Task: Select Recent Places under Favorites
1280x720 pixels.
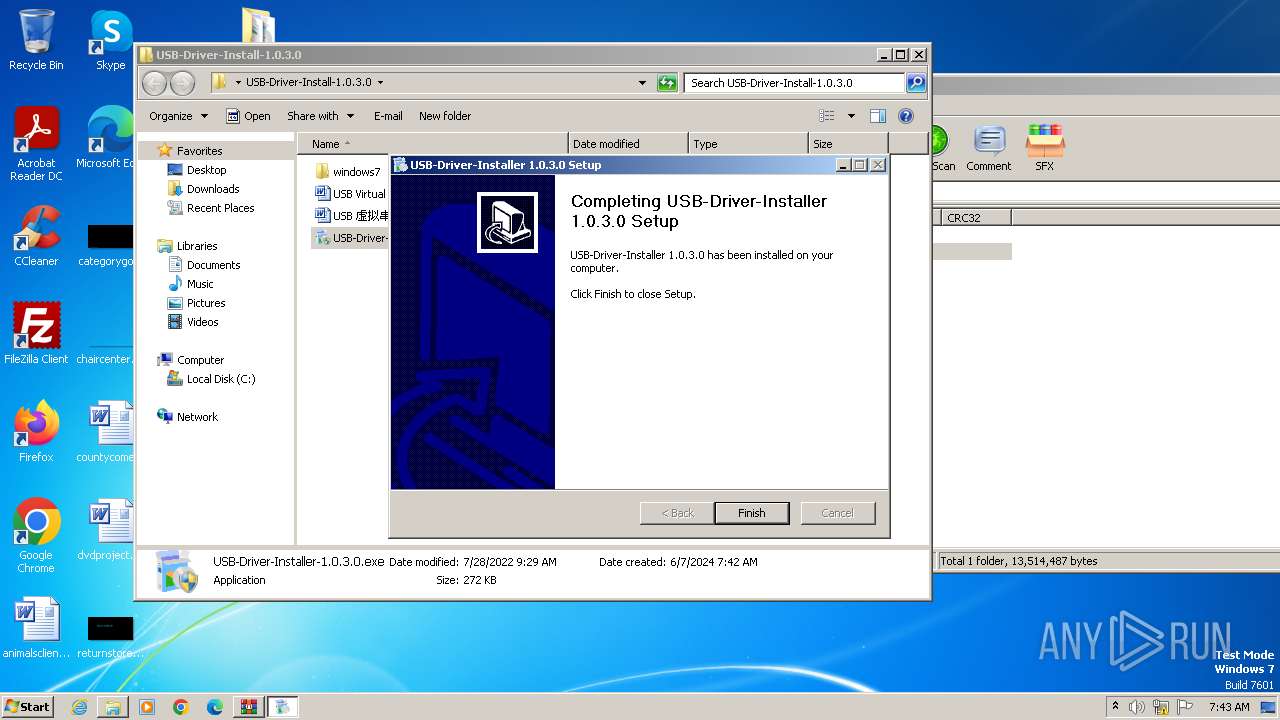Action: pyautogui.click(x=220, y=208)
